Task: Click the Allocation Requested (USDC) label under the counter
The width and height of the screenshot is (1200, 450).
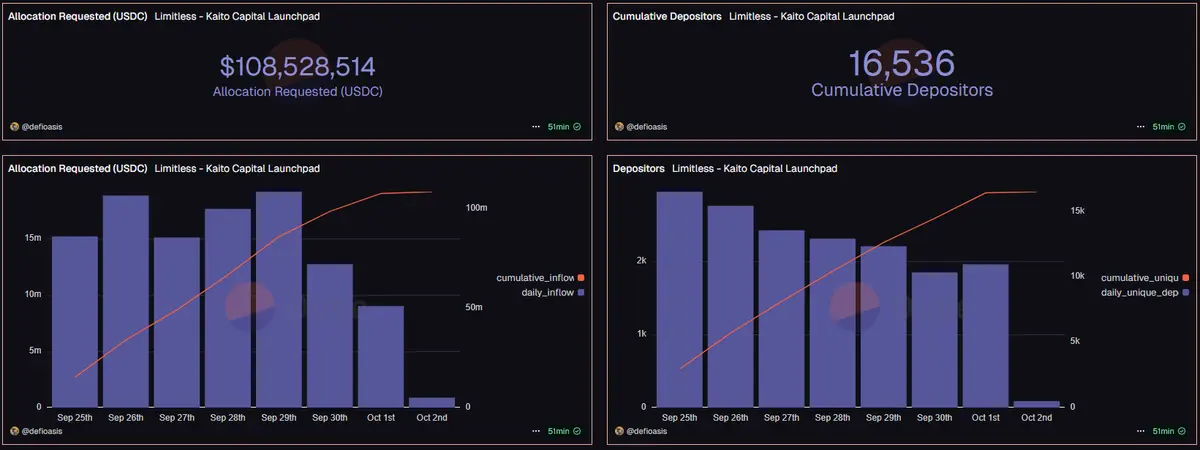Action: (x=298, y=91)
